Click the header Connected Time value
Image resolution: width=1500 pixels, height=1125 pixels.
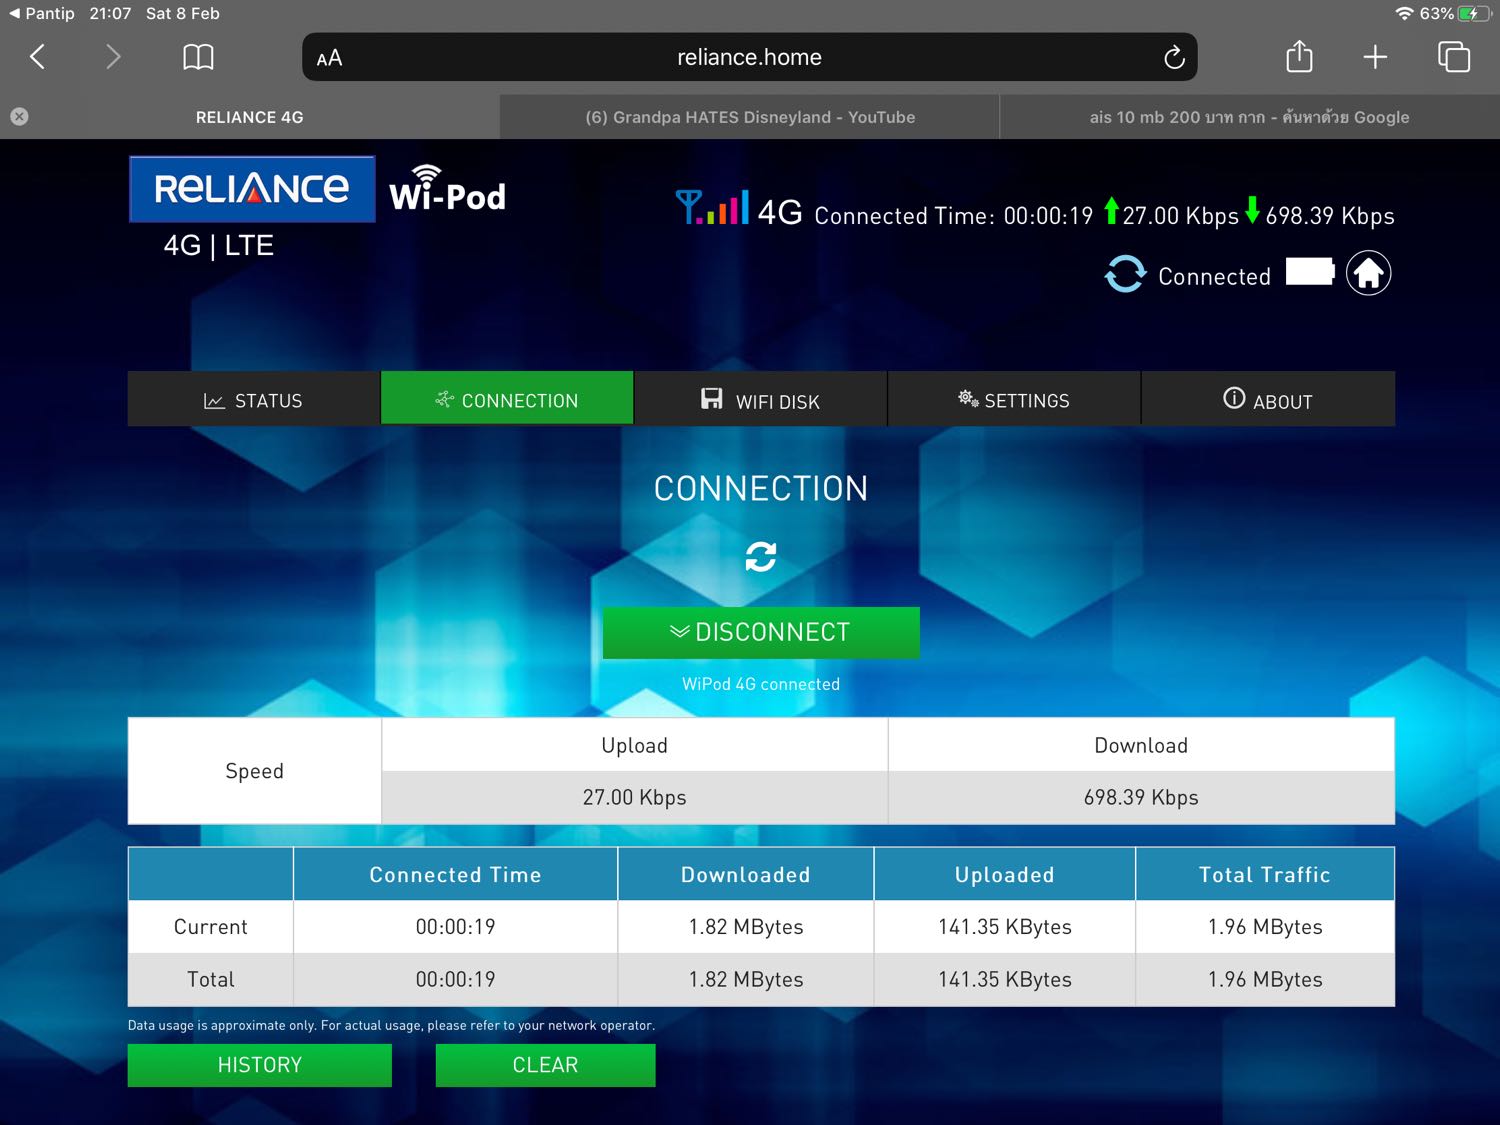coord(1048,216)
